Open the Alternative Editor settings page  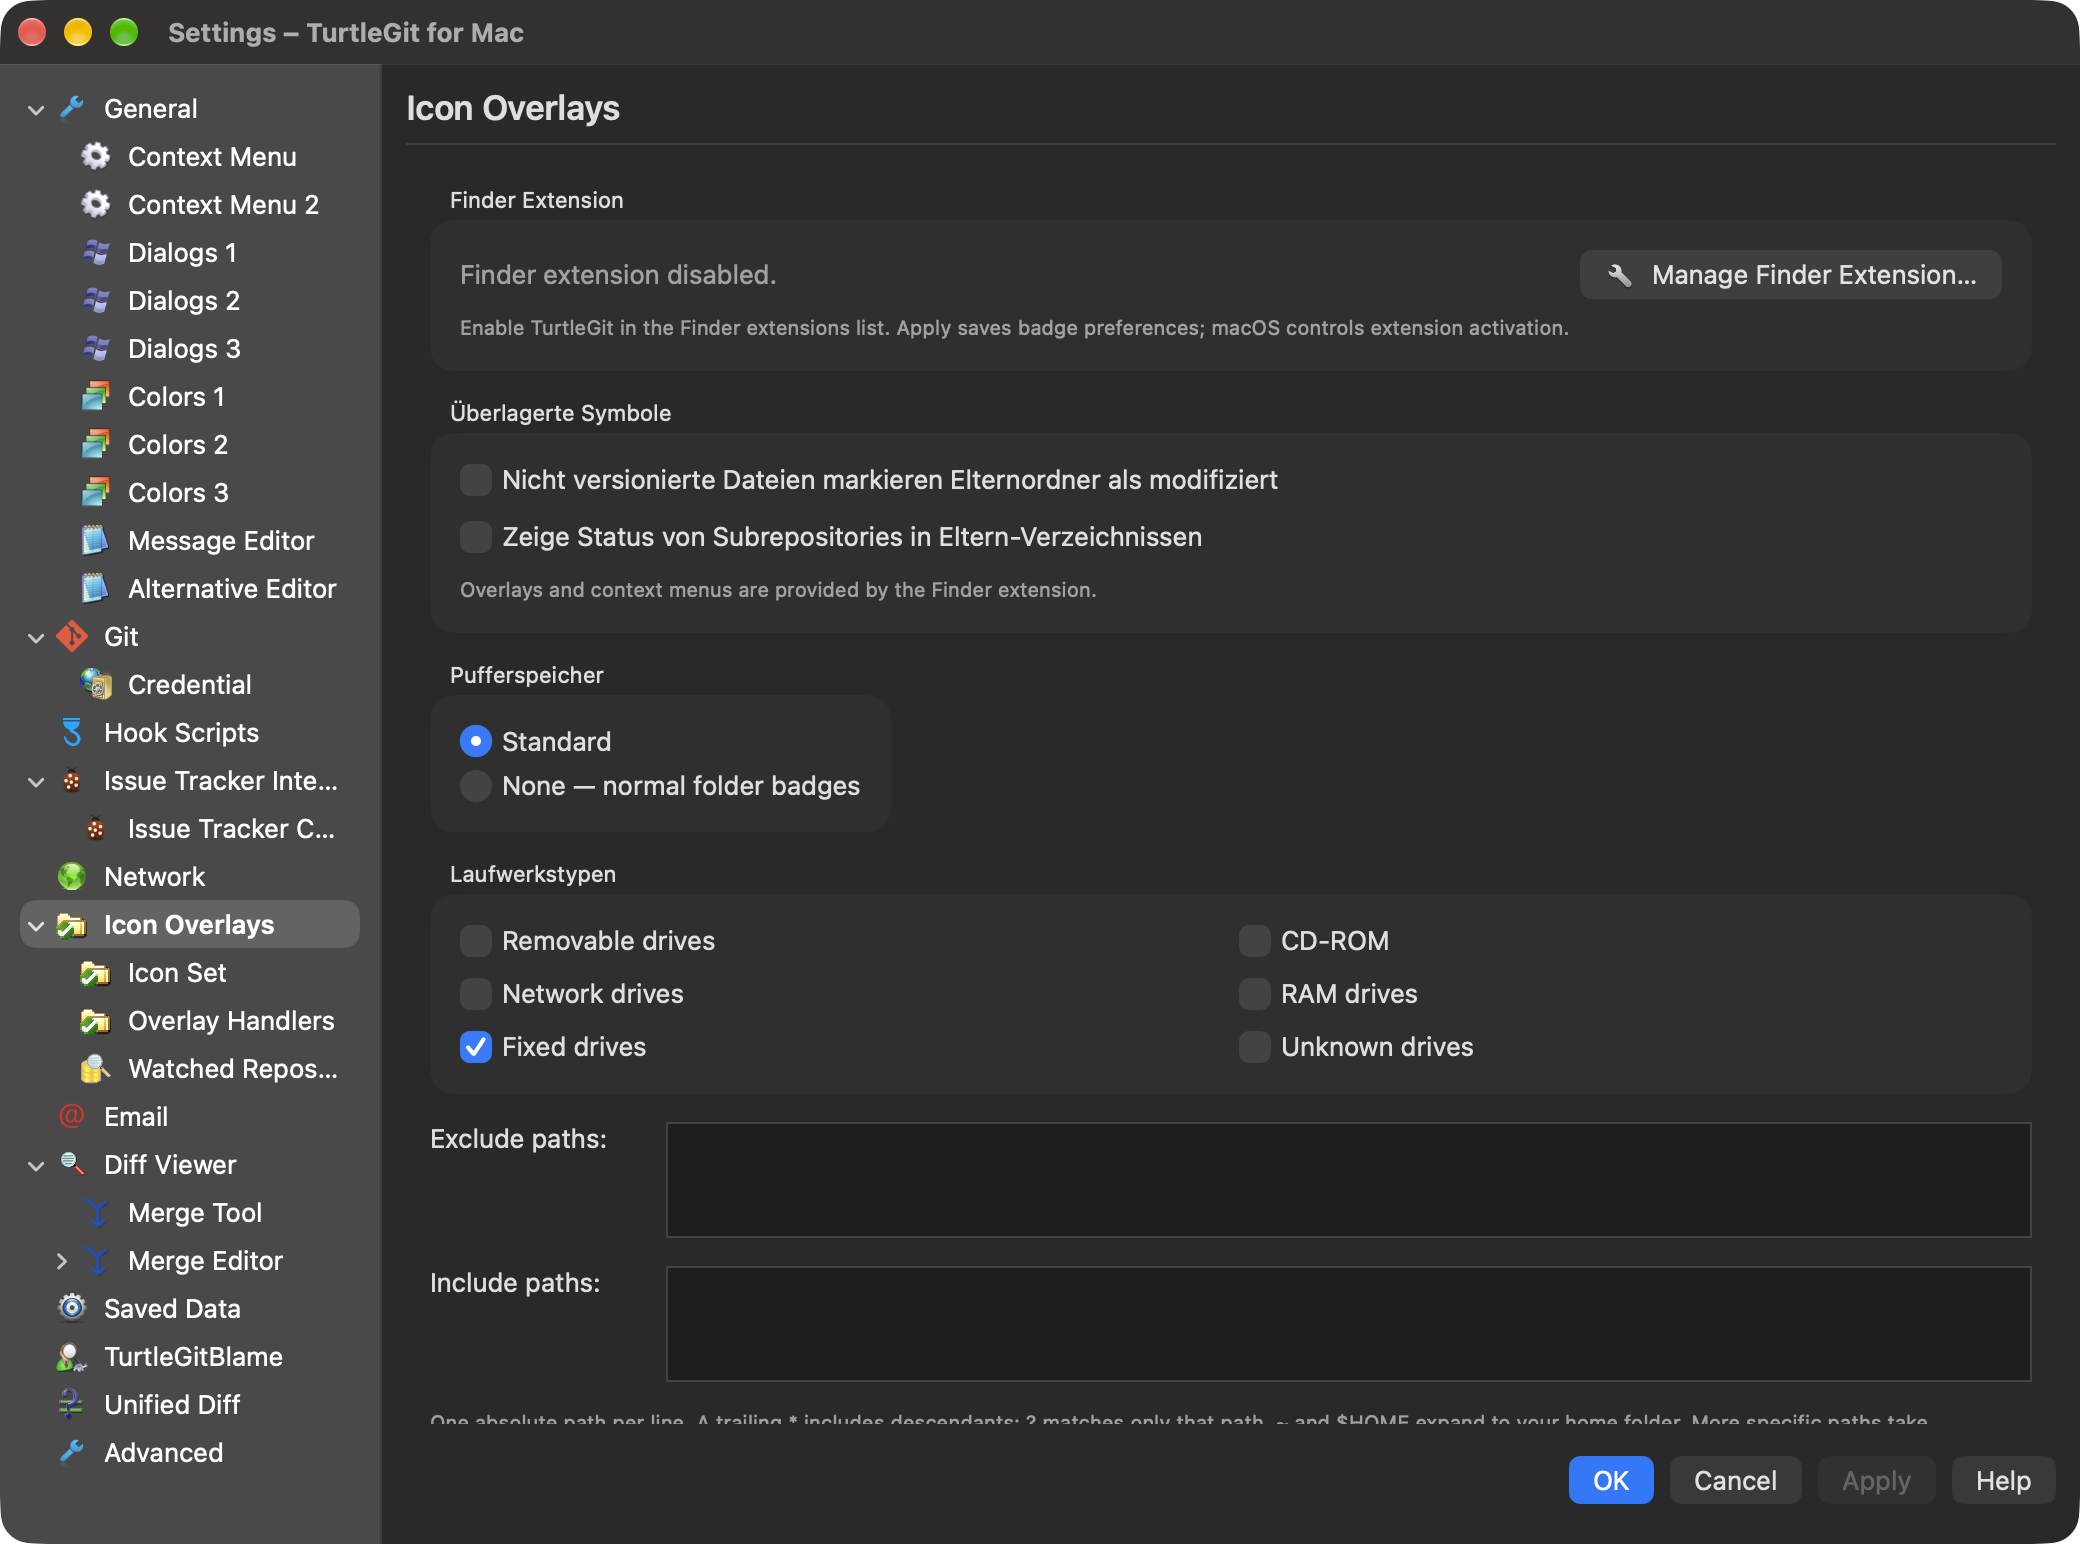[232, 589]
